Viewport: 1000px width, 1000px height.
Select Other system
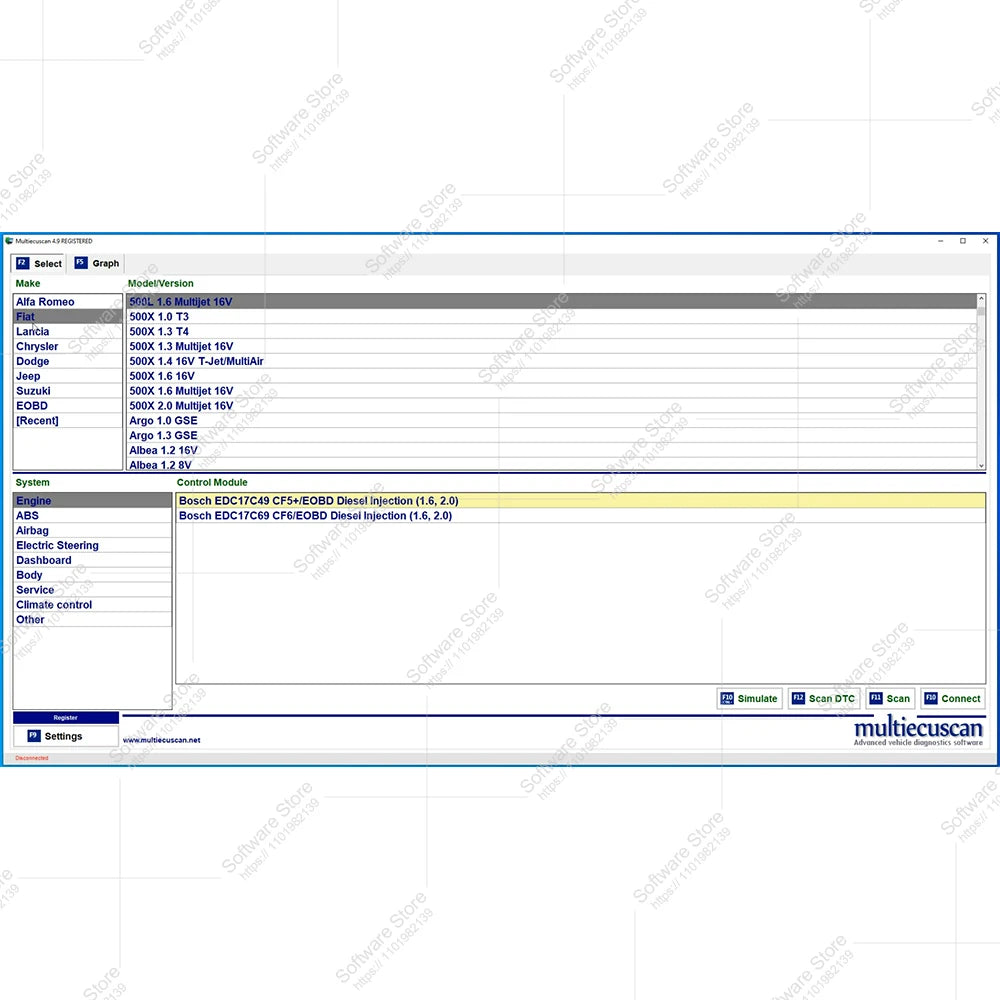tap(92, 620)
